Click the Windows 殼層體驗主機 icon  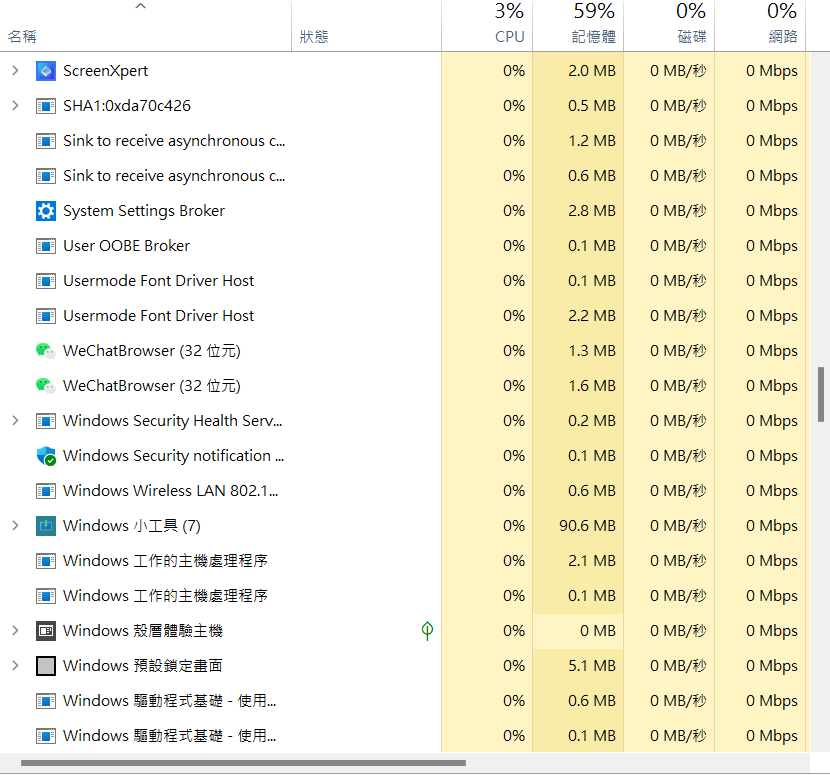pos(46,630)
